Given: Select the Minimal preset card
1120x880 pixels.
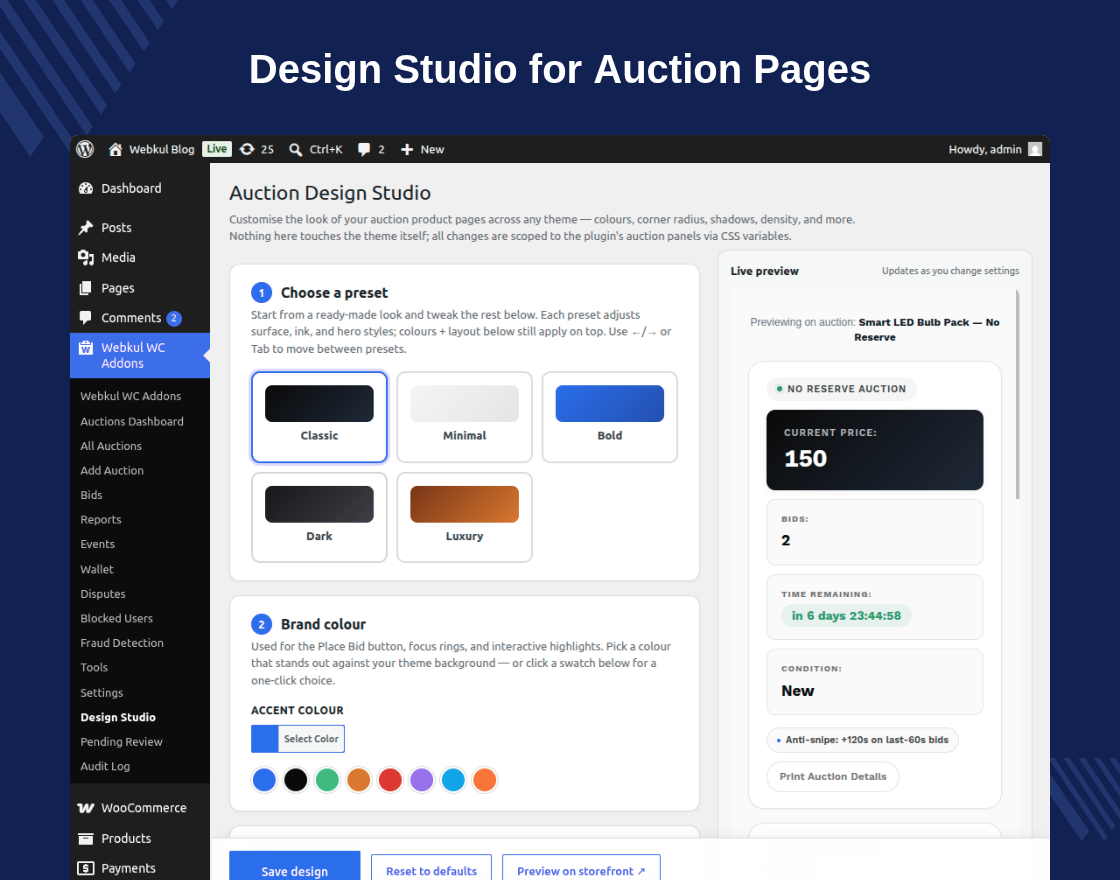Looking at the screenshot, I should 464,417.
